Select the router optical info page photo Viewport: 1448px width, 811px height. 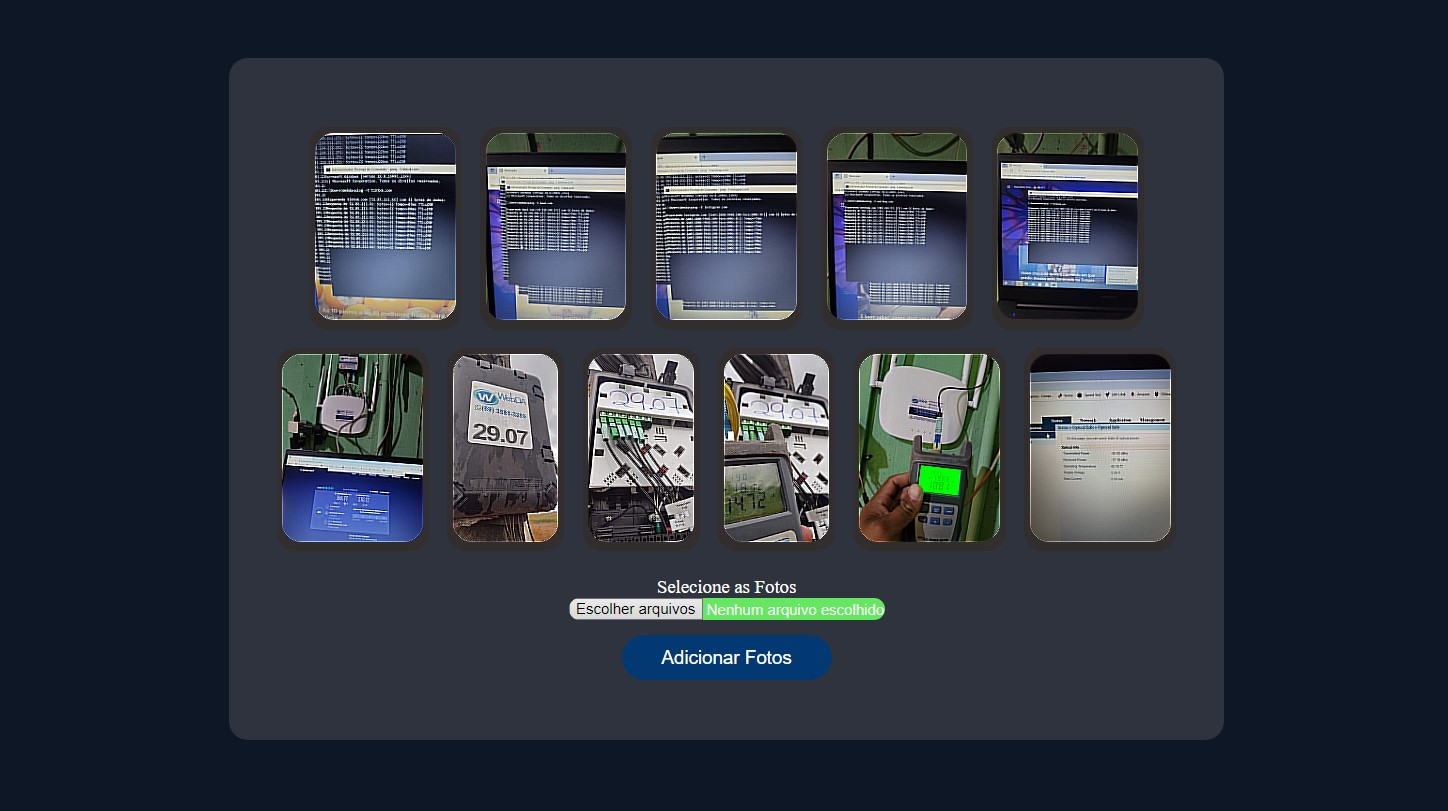[1100, 448]
